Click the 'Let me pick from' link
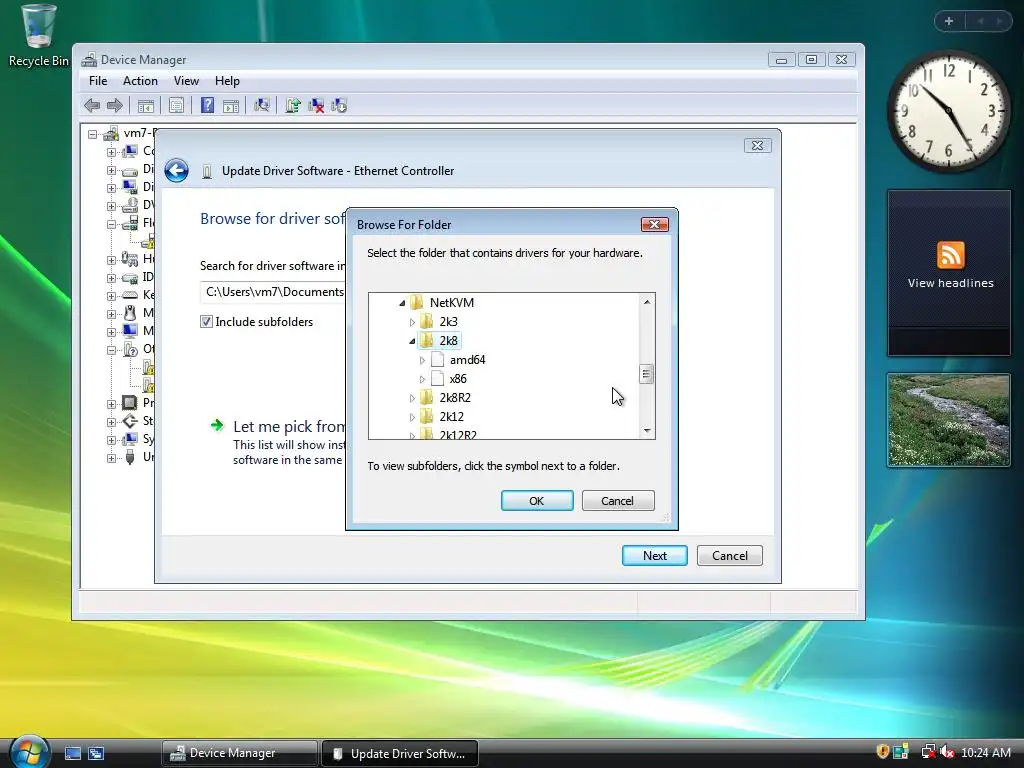This screenshot has height=768, width=1024. 289,426
